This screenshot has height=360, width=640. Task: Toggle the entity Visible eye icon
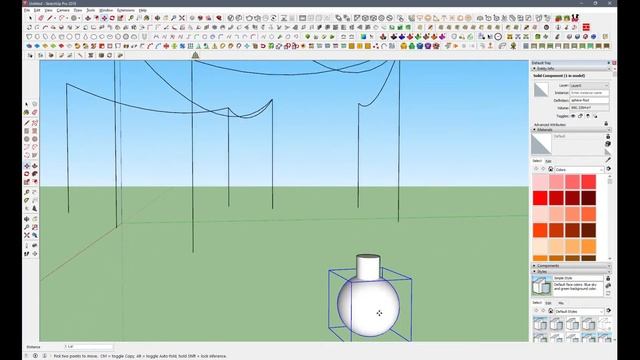click(x=573, y=116)
